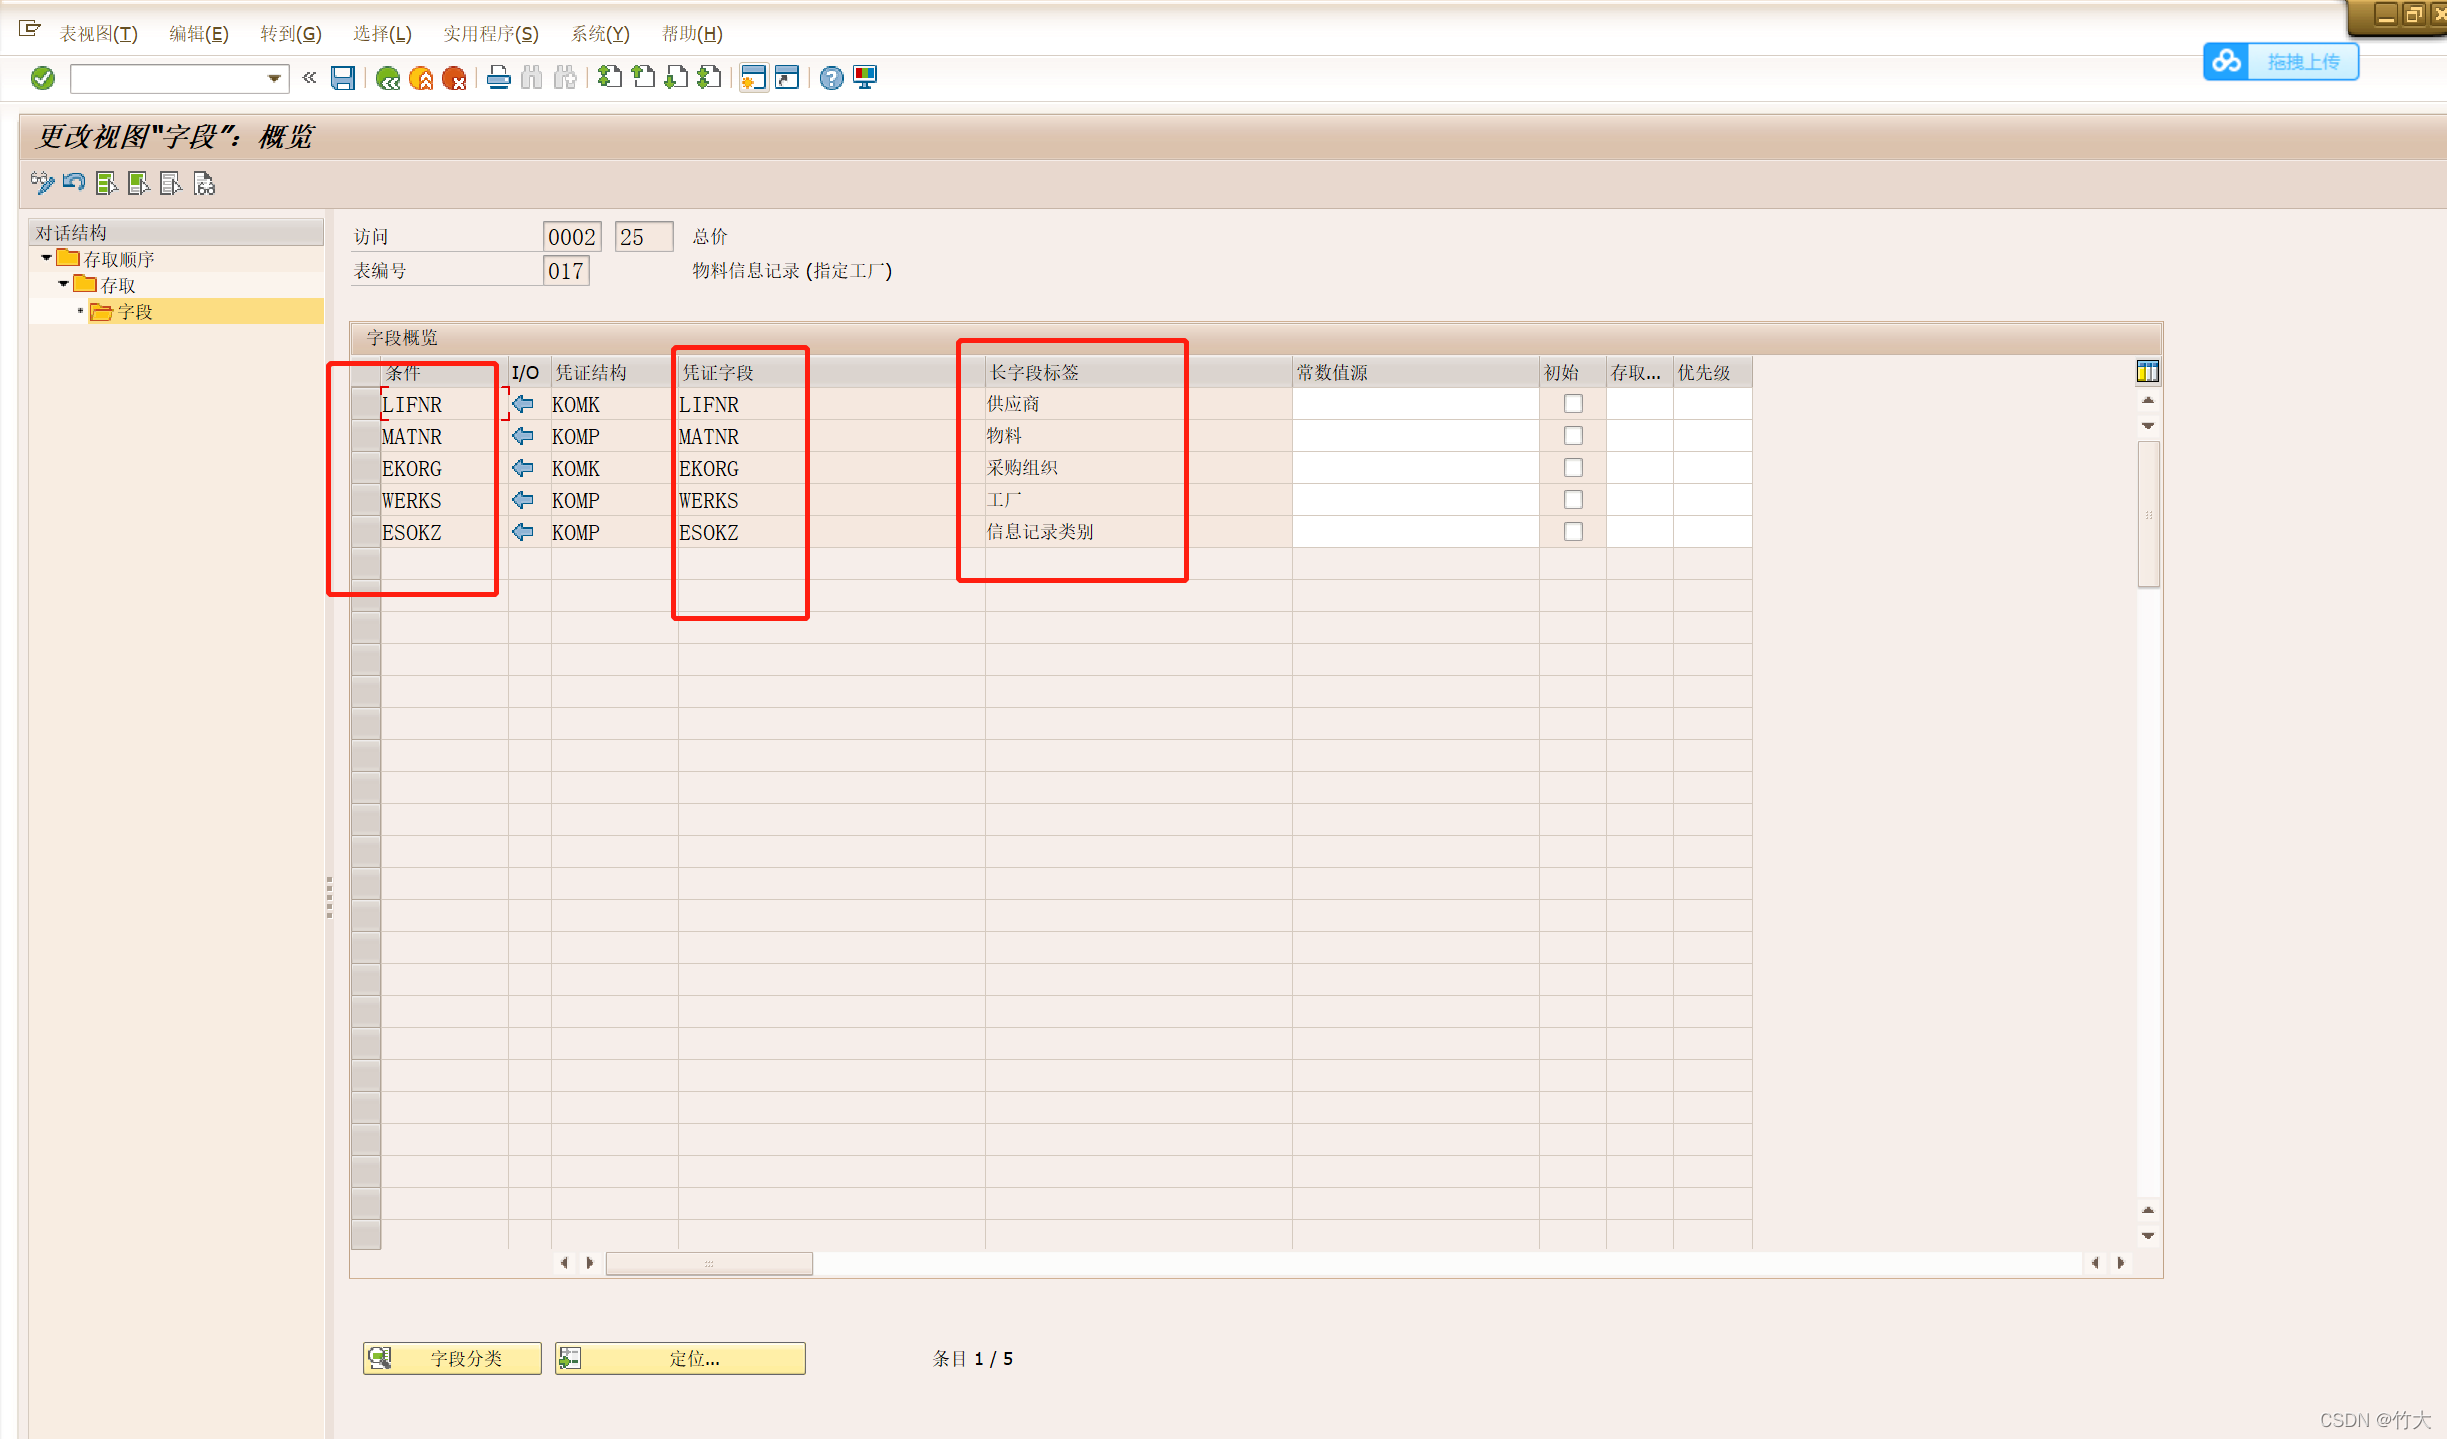
Task: Collapse the 存取 tree node
Action: (63, 285)
